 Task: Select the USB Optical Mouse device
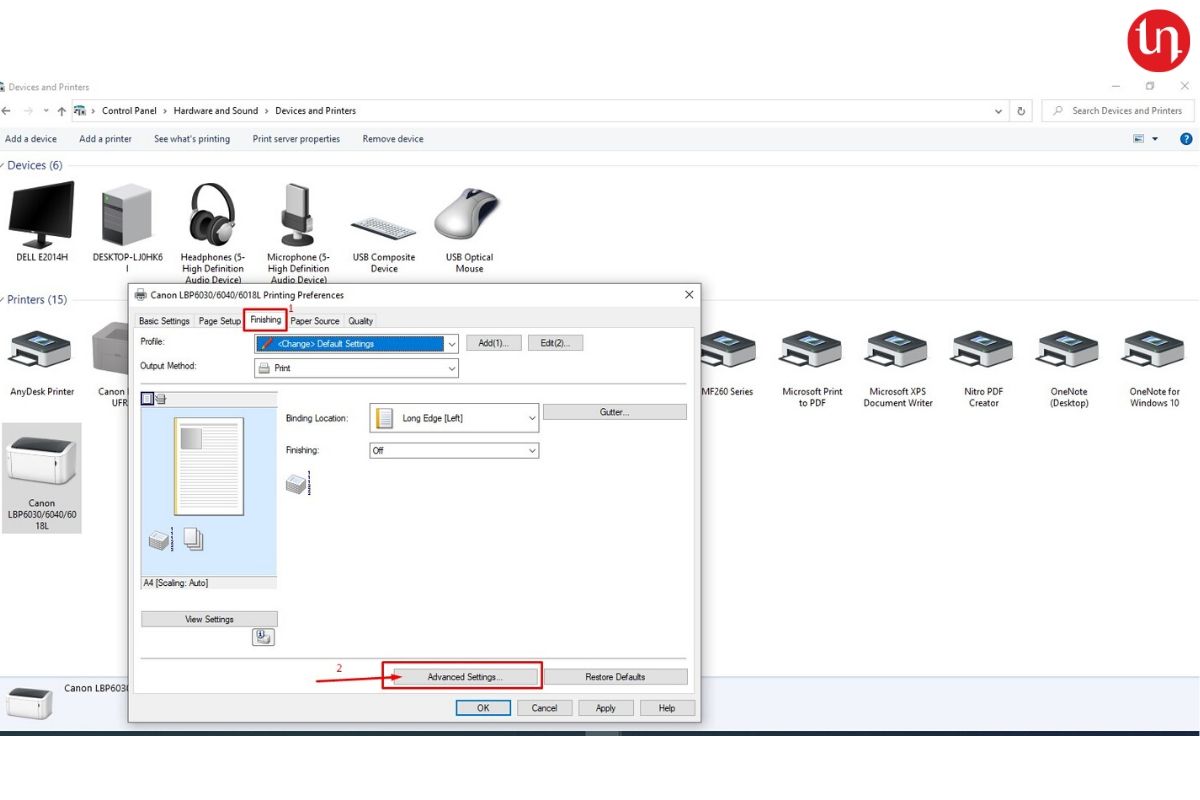tap(469, 230)
